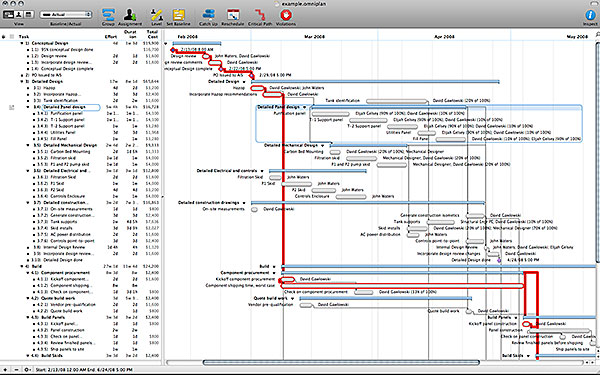Select the Ship panels to site row
The width and height of the screenshot is (600, 375).
pyautogui.click(x=80, y=349)
